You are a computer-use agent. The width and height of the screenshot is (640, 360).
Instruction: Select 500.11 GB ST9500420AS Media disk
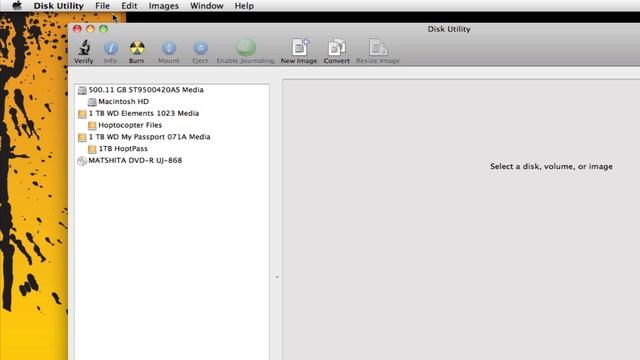[146, 90]
